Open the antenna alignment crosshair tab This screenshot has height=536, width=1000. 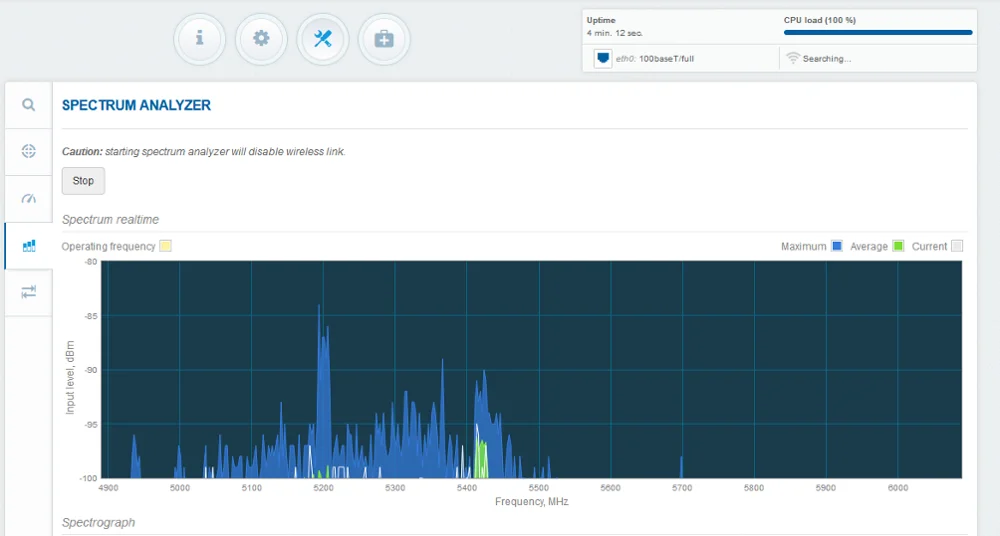[29, 151]
